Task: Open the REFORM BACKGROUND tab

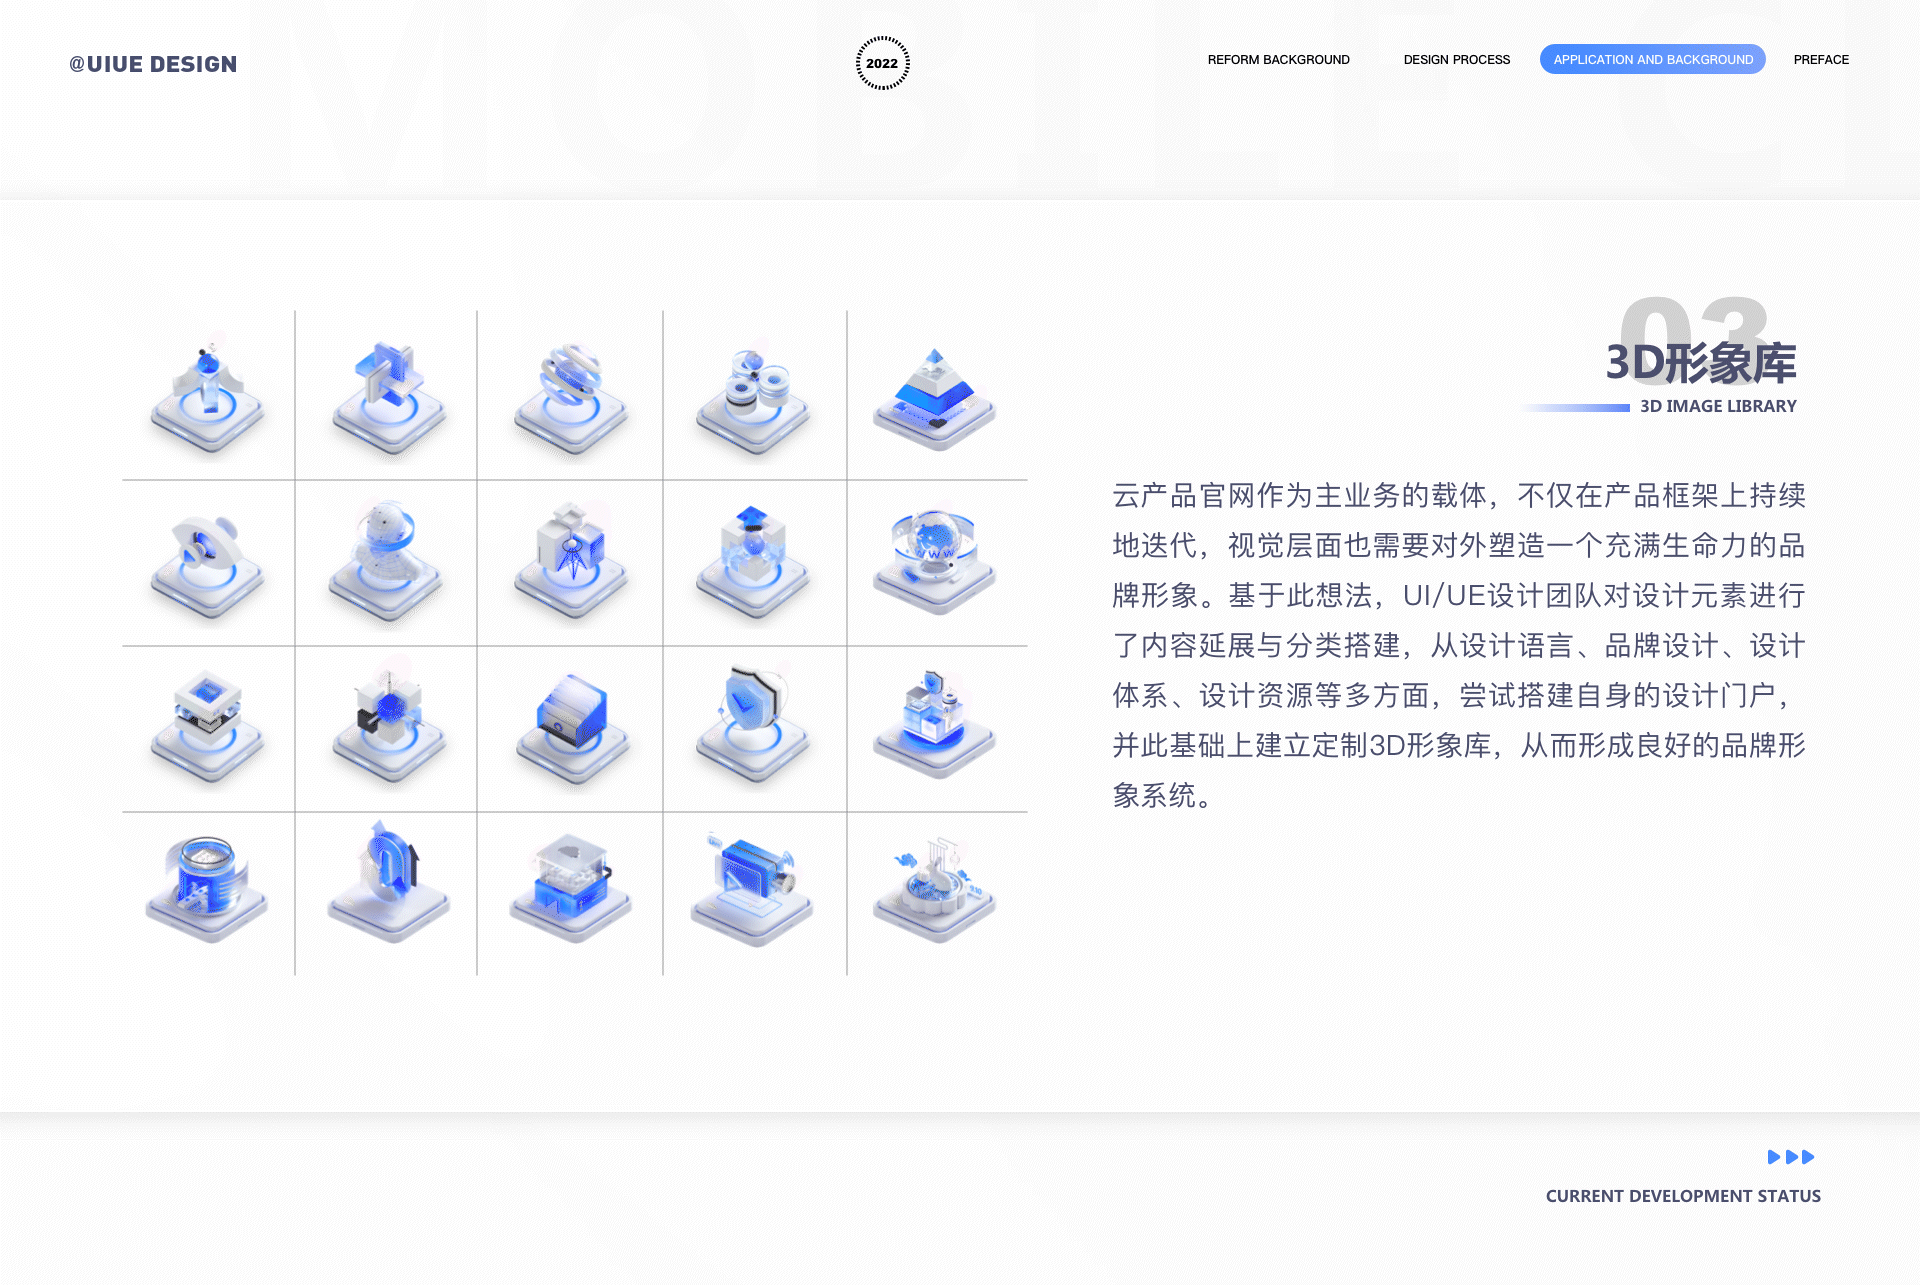Action: click(1278, 59)
